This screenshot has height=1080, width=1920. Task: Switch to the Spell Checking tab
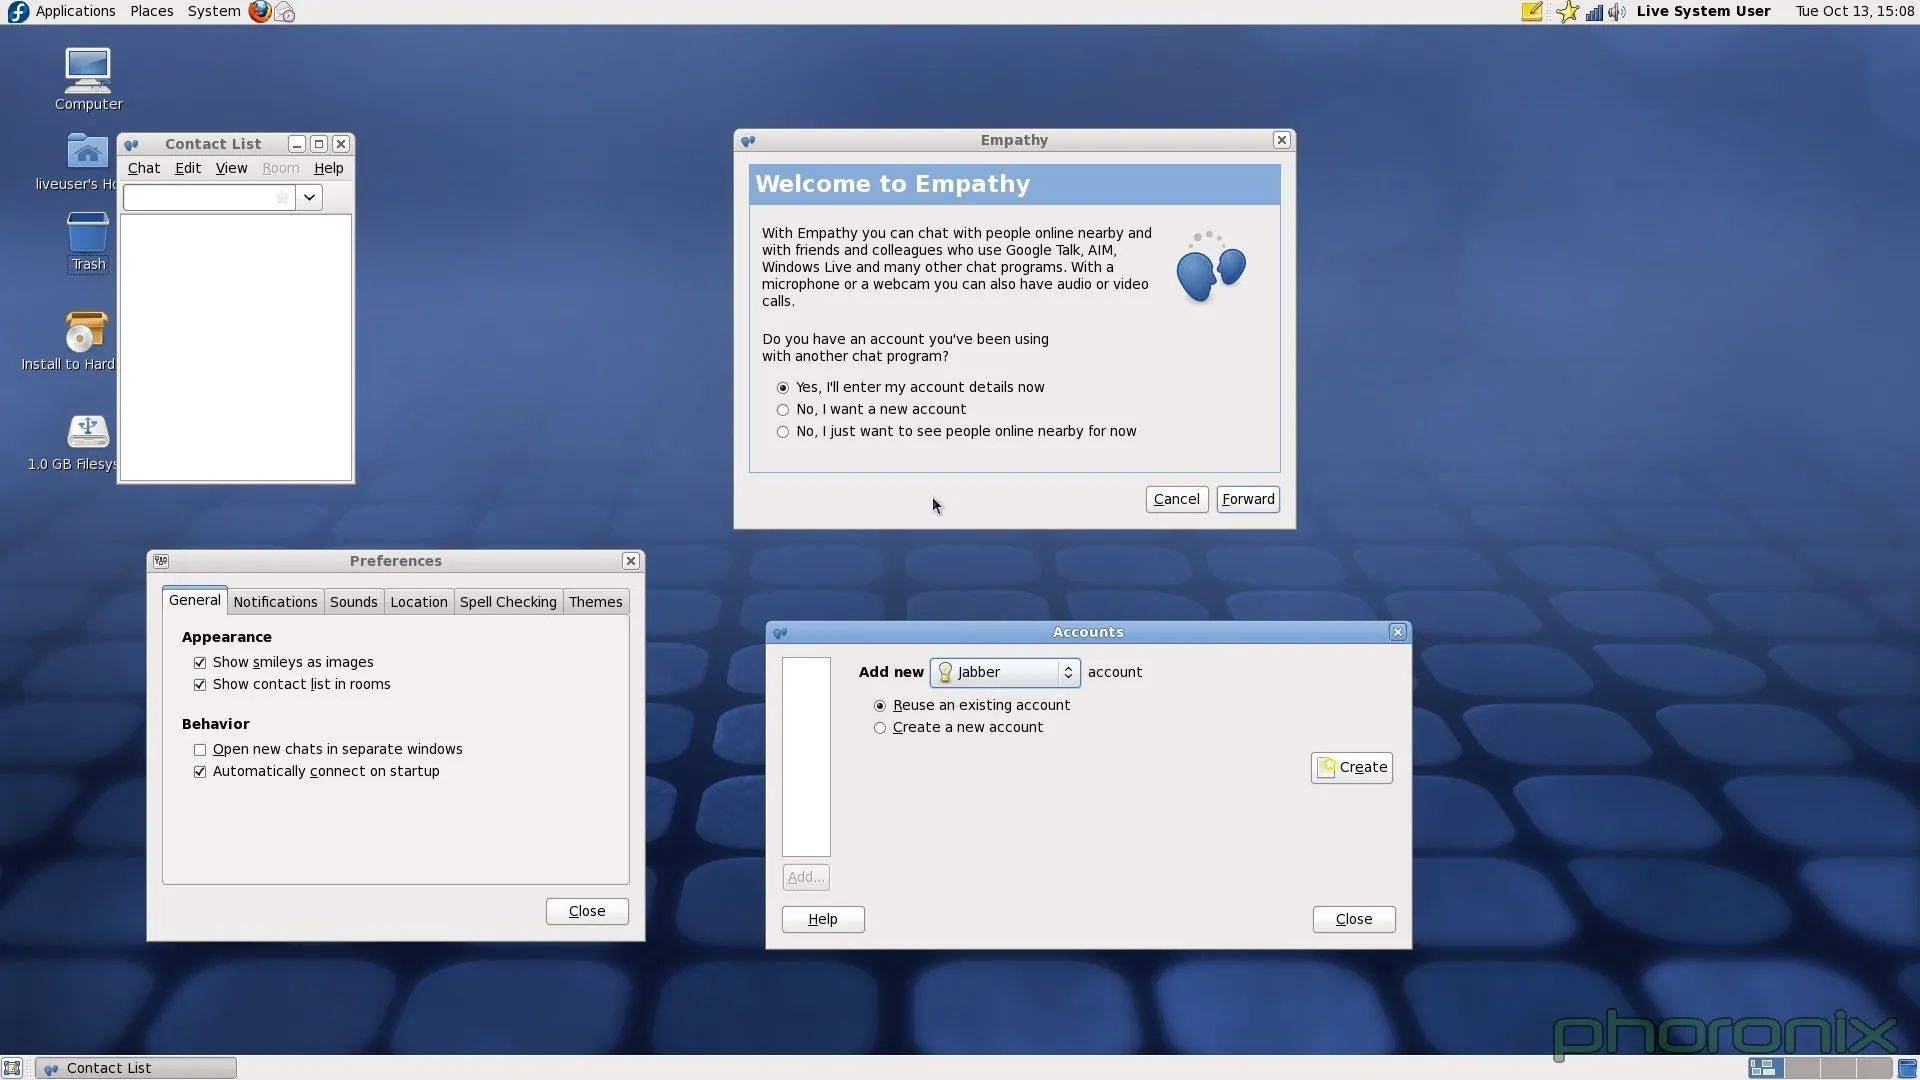coord(508,602)
